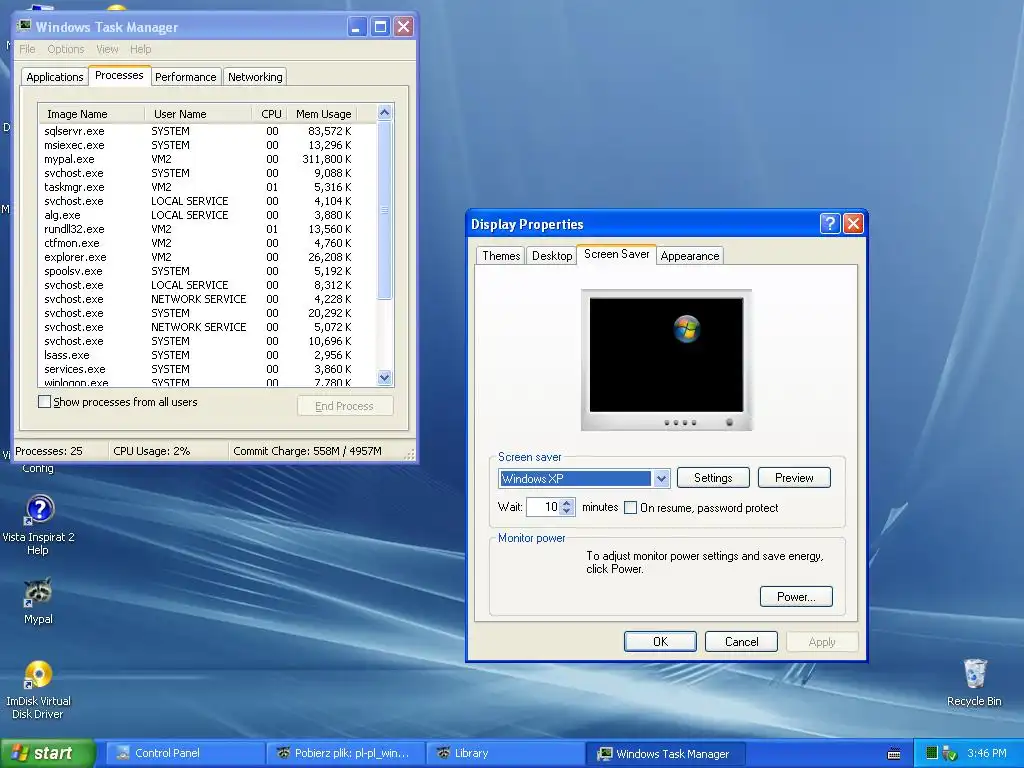Open the Recycle Bin desktop icon

tap(974, 674)
